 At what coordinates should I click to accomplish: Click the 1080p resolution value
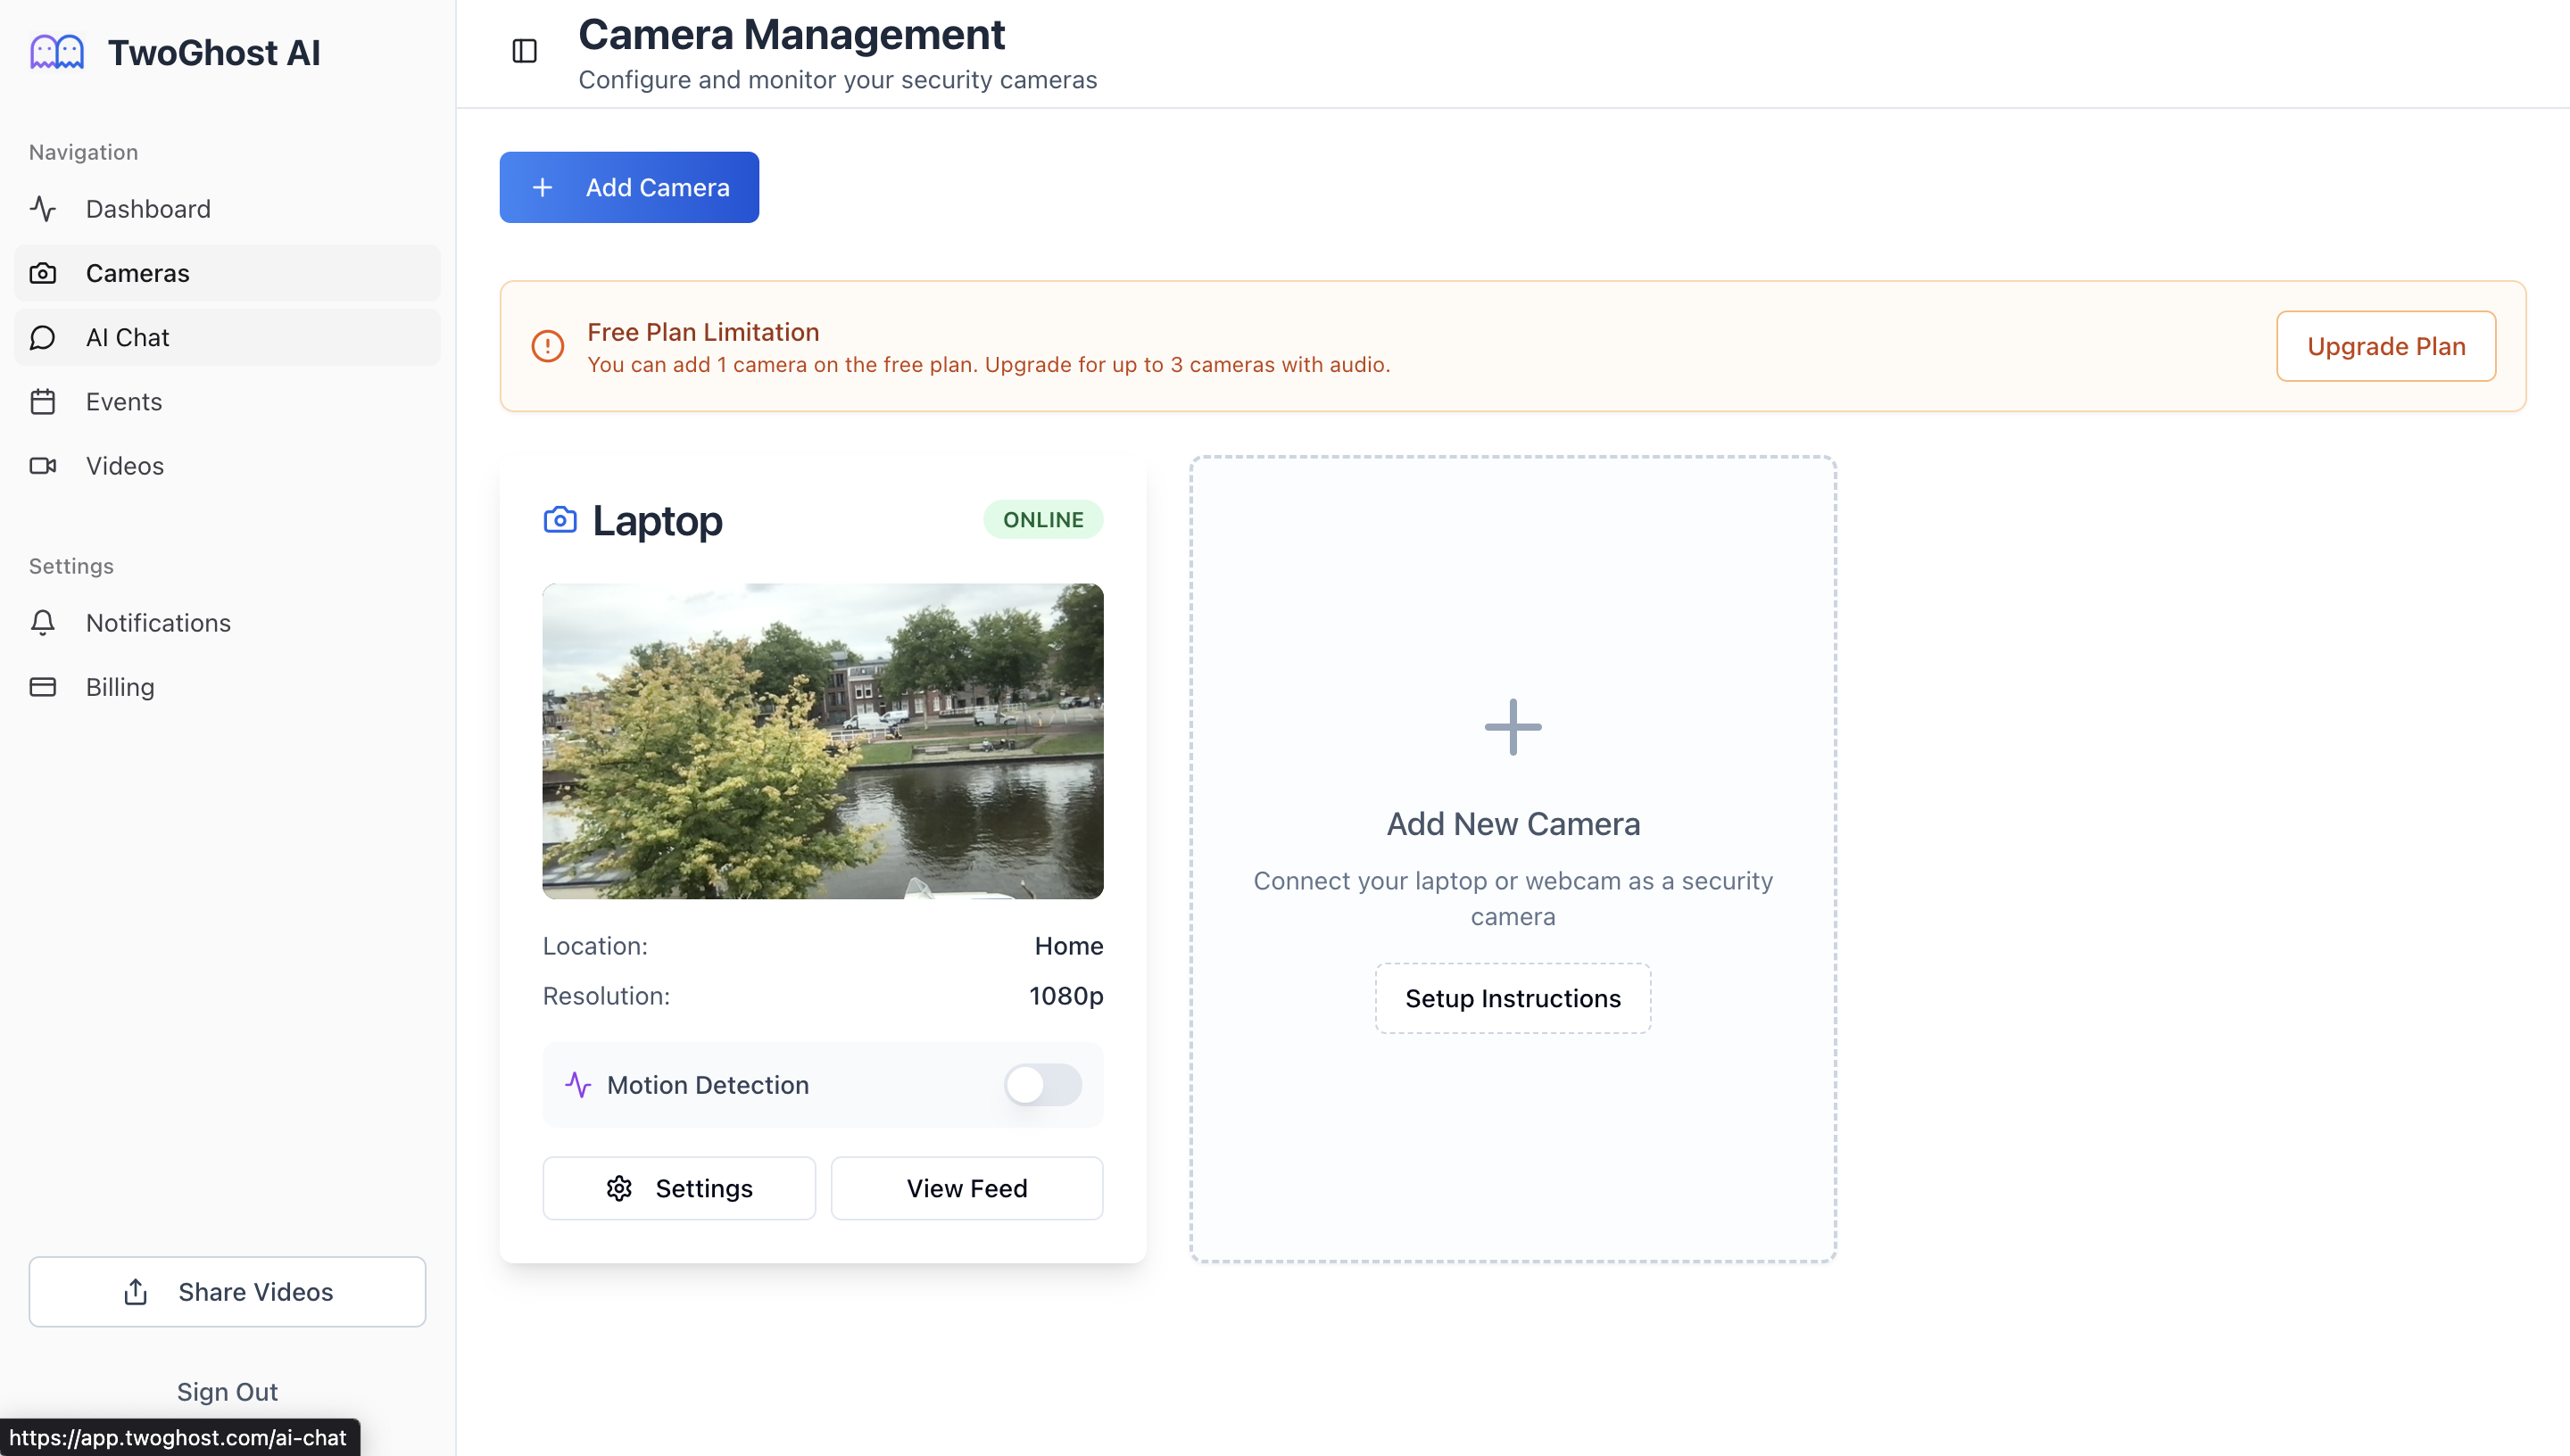point(1066,996)
